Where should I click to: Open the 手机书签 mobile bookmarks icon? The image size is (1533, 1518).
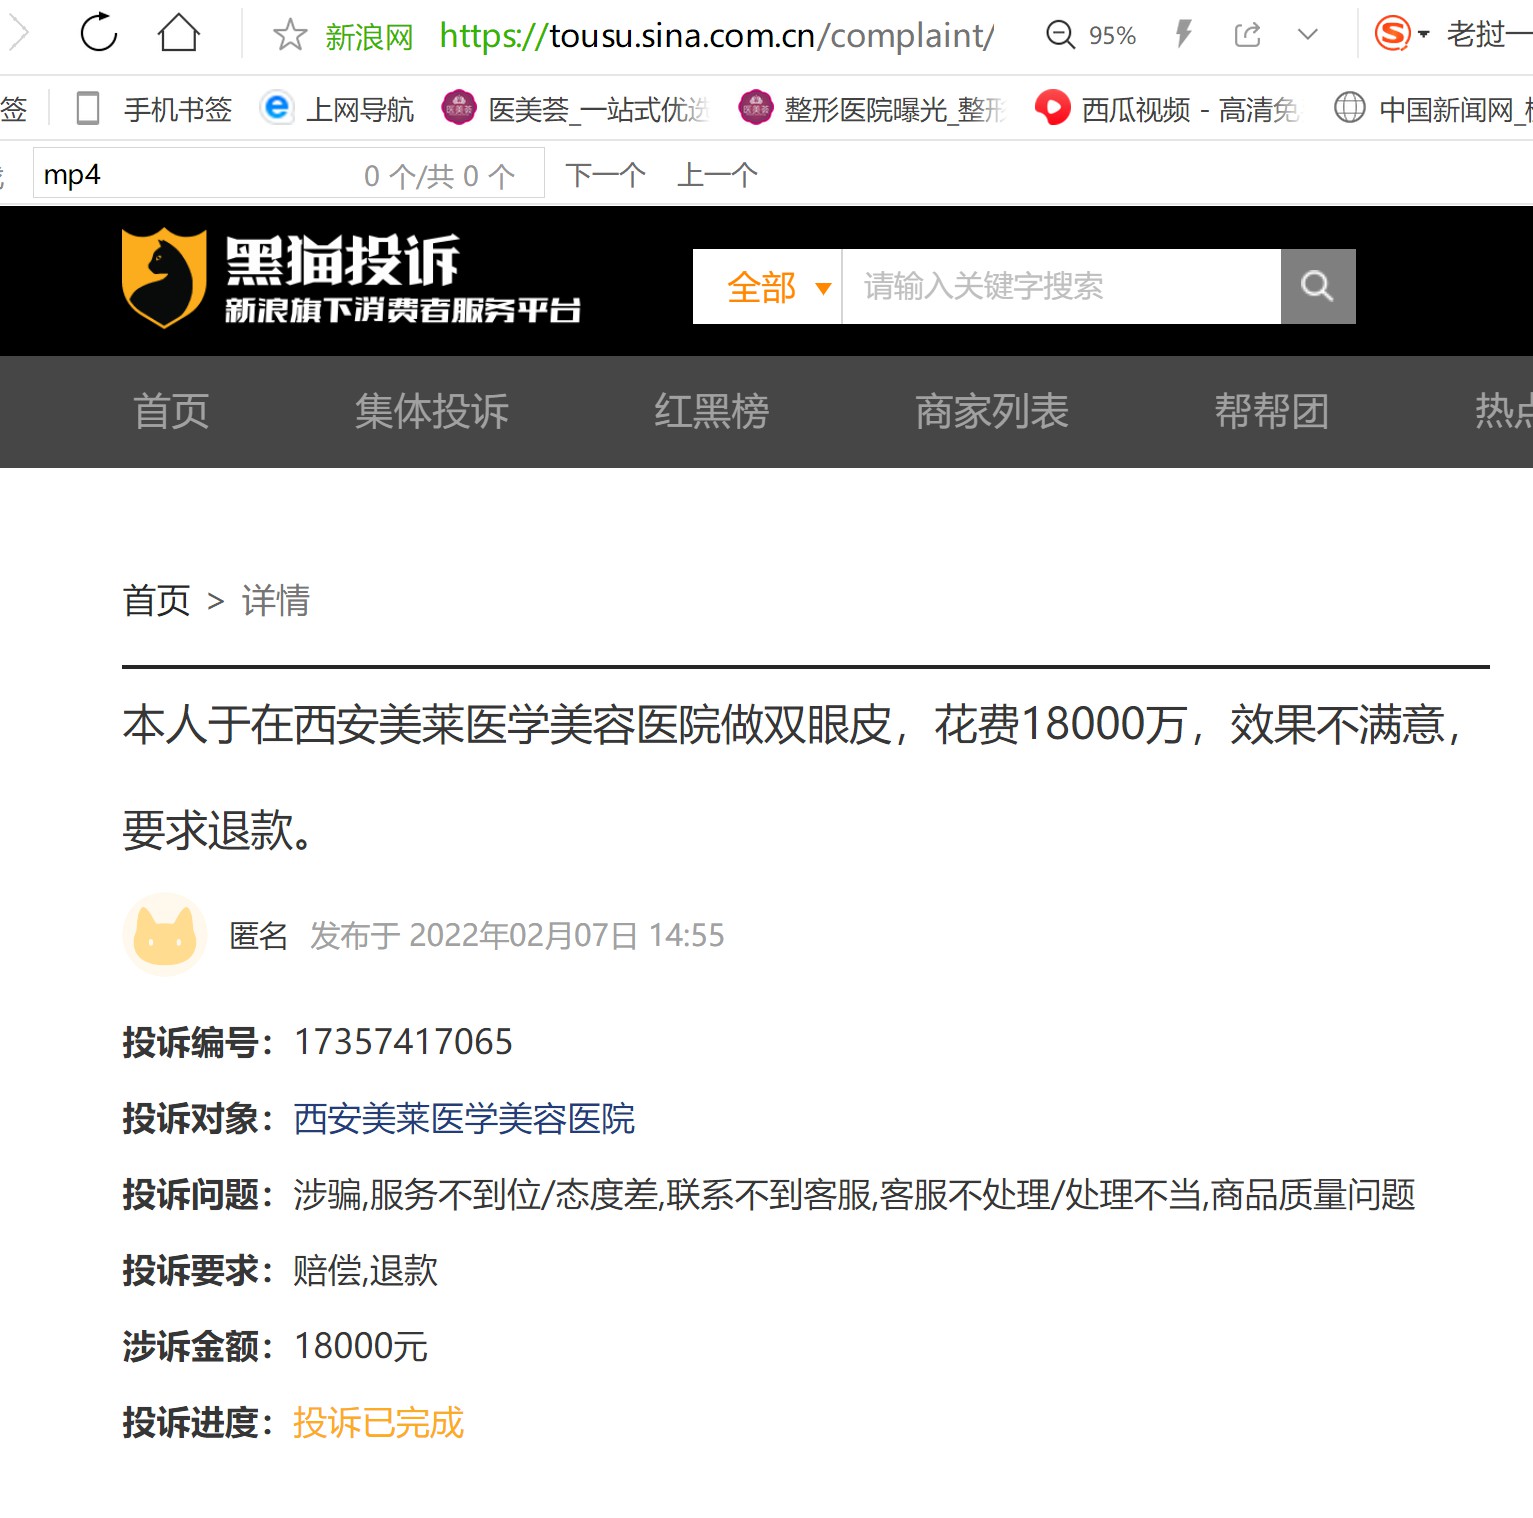[88, 108]
